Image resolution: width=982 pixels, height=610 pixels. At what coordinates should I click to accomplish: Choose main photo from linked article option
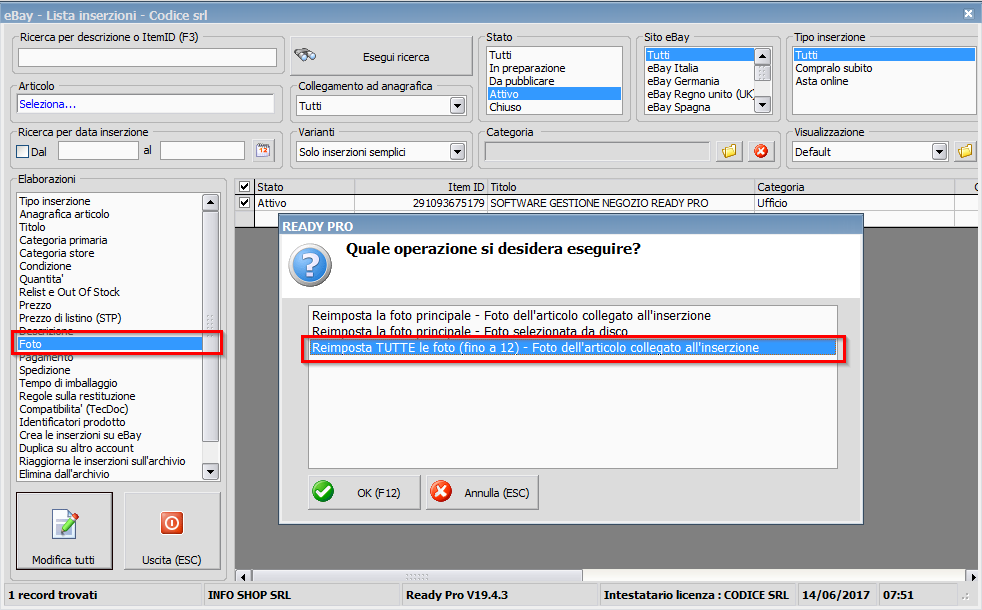pyautogui.click(x=572, y=316)
